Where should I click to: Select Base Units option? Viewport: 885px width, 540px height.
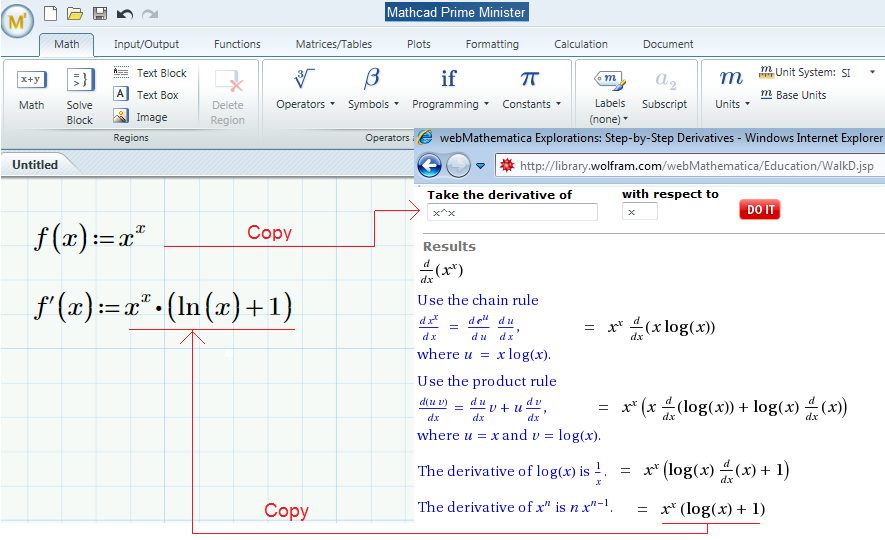click(x=793, y=95)
